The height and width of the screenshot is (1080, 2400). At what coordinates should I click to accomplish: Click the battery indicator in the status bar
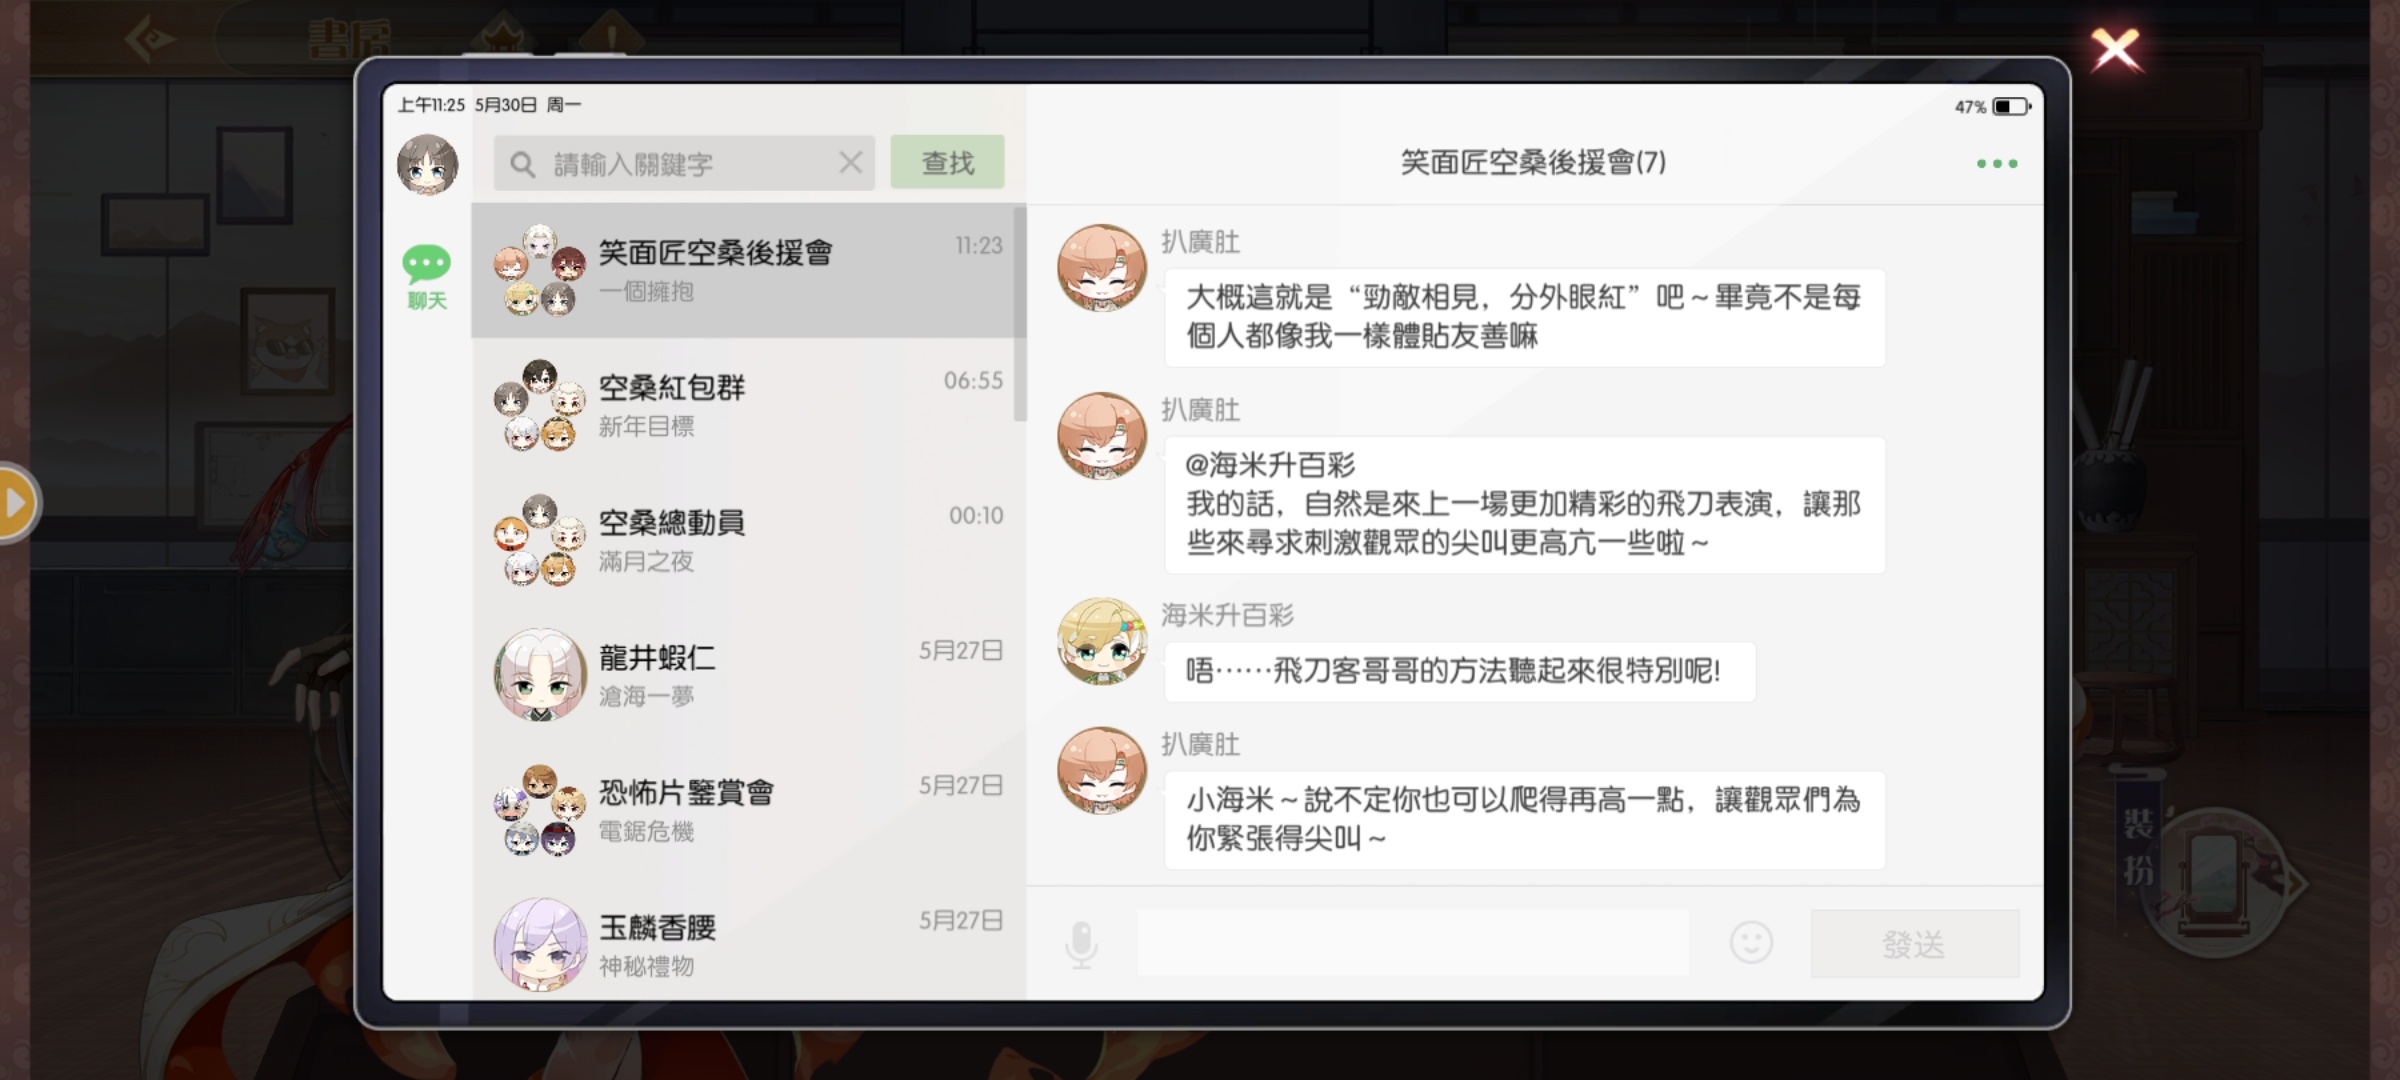[x=2011, y=106]
